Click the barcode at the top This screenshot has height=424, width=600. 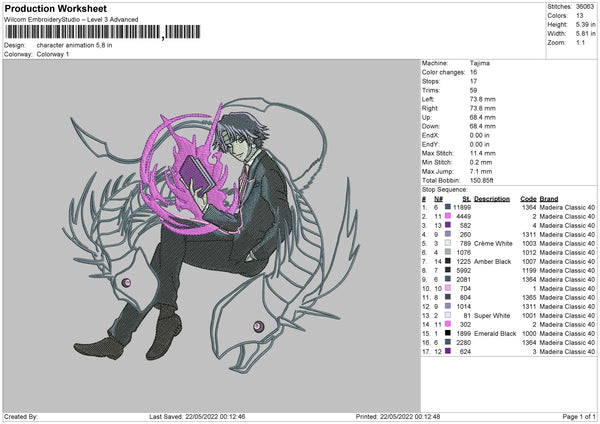pyautogui.click(x=103, y=32)
